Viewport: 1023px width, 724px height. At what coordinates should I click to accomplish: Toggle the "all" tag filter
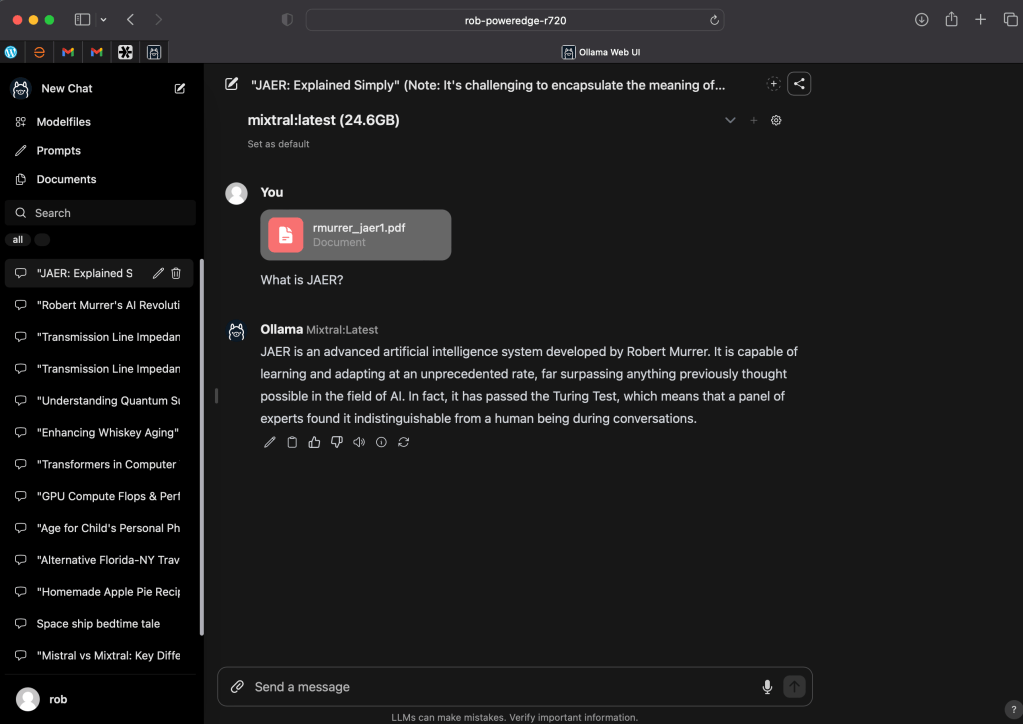point(18,240)
